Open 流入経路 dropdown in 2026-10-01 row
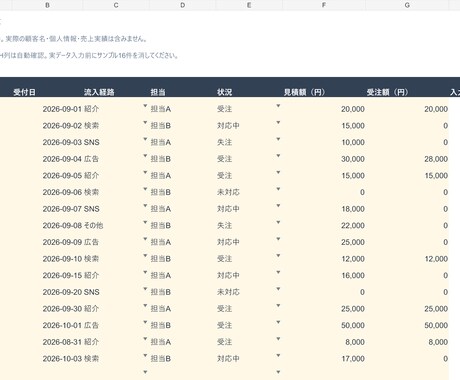Screen dimensions: 460x380 (x=145, y=322)
